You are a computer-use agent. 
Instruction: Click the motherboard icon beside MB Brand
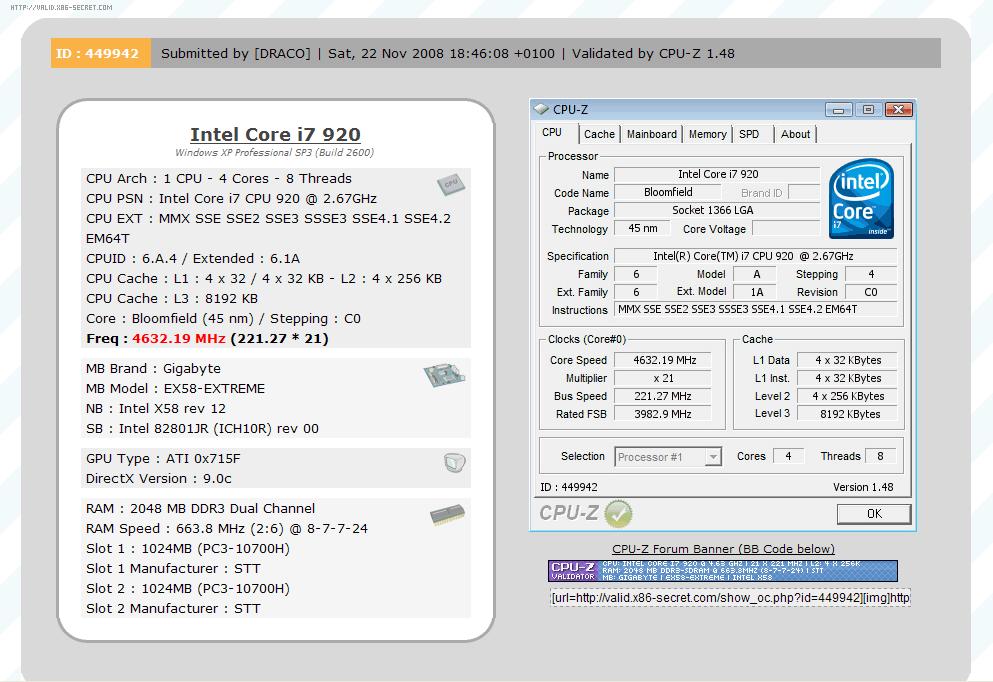click(x=445, y=375)
